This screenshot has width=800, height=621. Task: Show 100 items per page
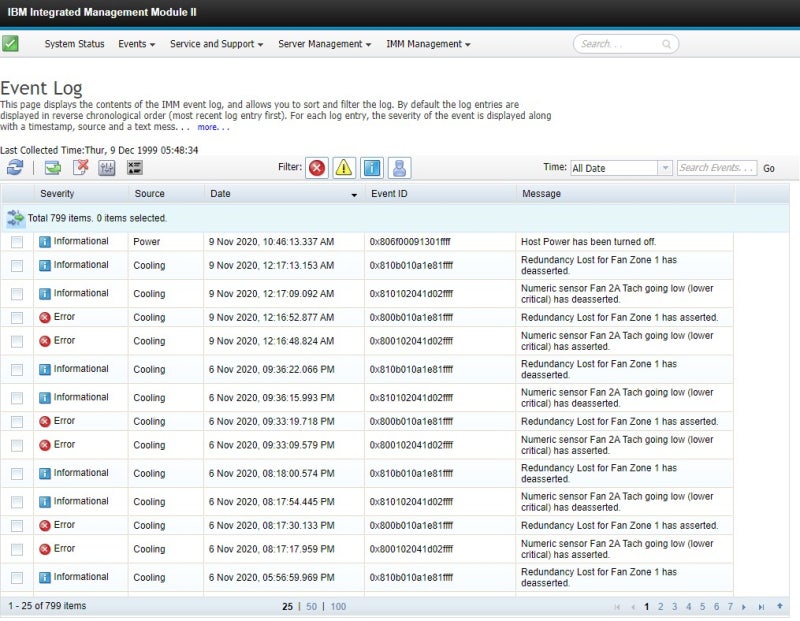click(339, 606)
